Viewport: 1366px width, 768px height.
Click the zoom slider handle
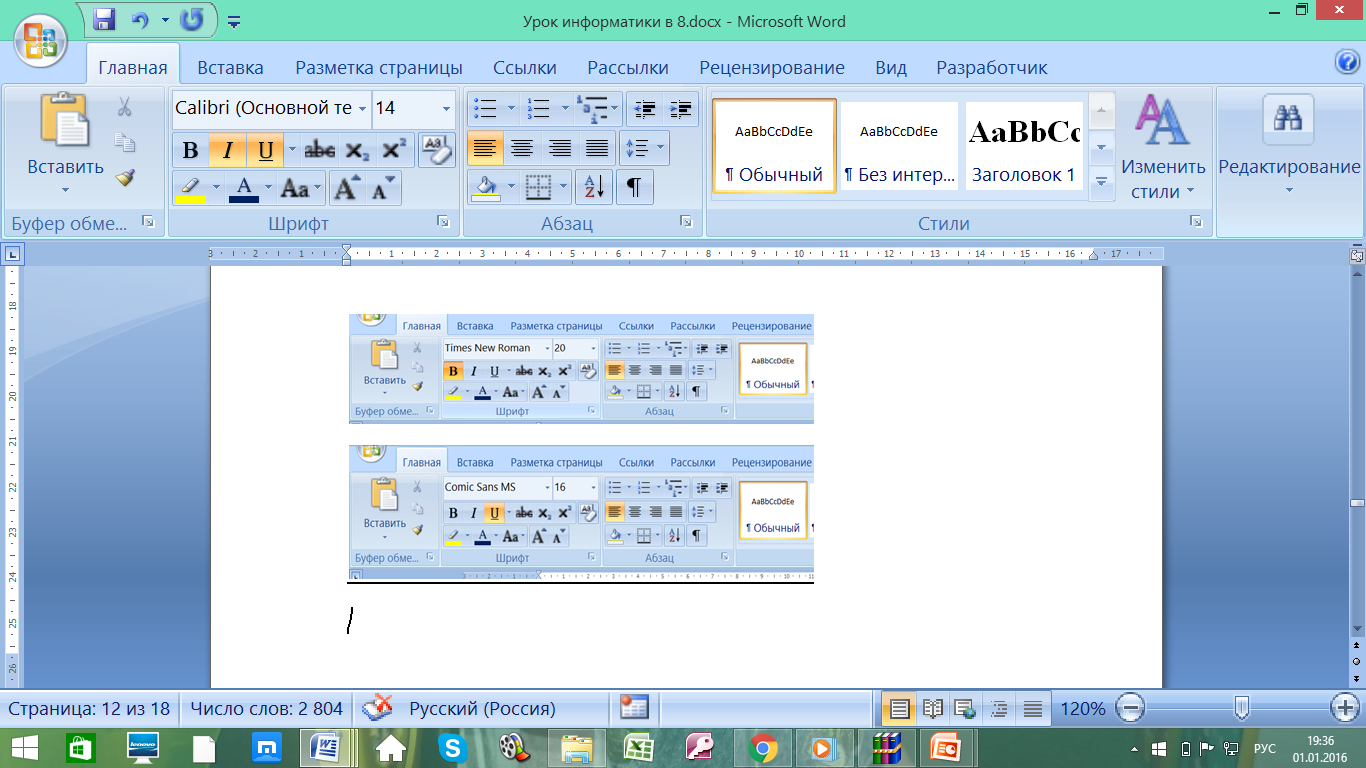pos(1241,708)
